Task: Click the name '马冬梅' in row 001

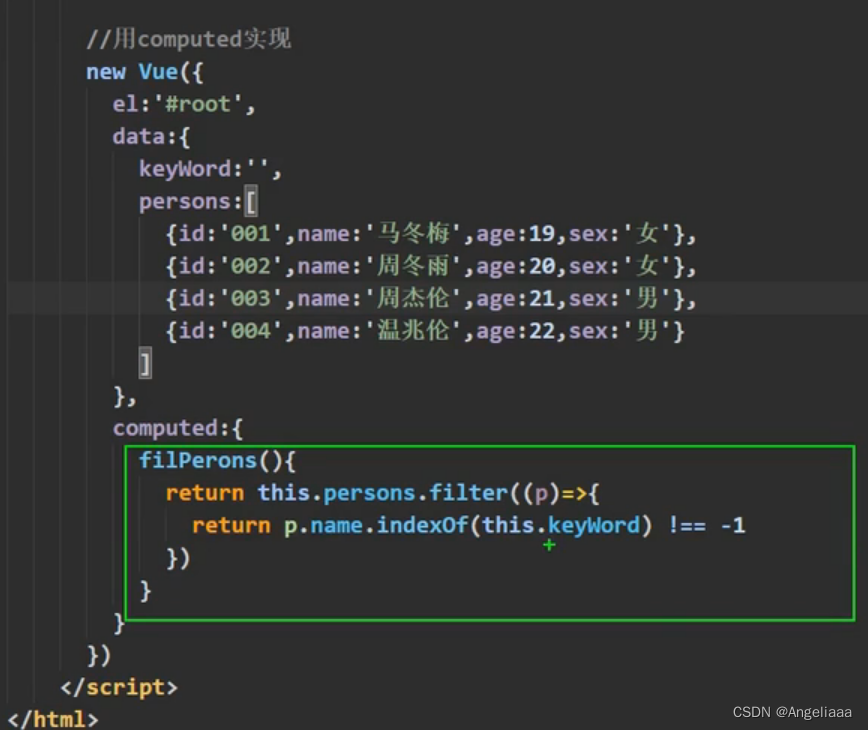Action: [413, 234]
